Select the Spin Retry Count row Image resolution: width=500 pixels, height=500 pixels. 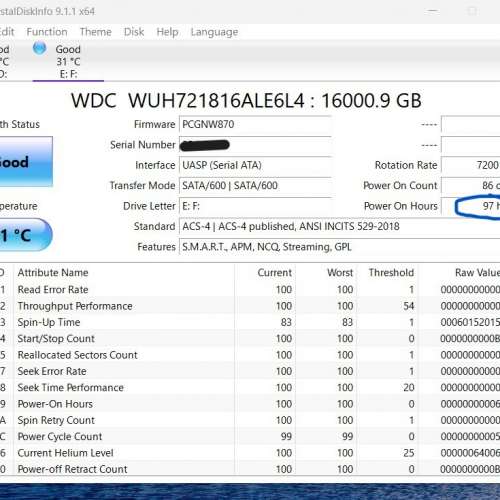[250, 420]
